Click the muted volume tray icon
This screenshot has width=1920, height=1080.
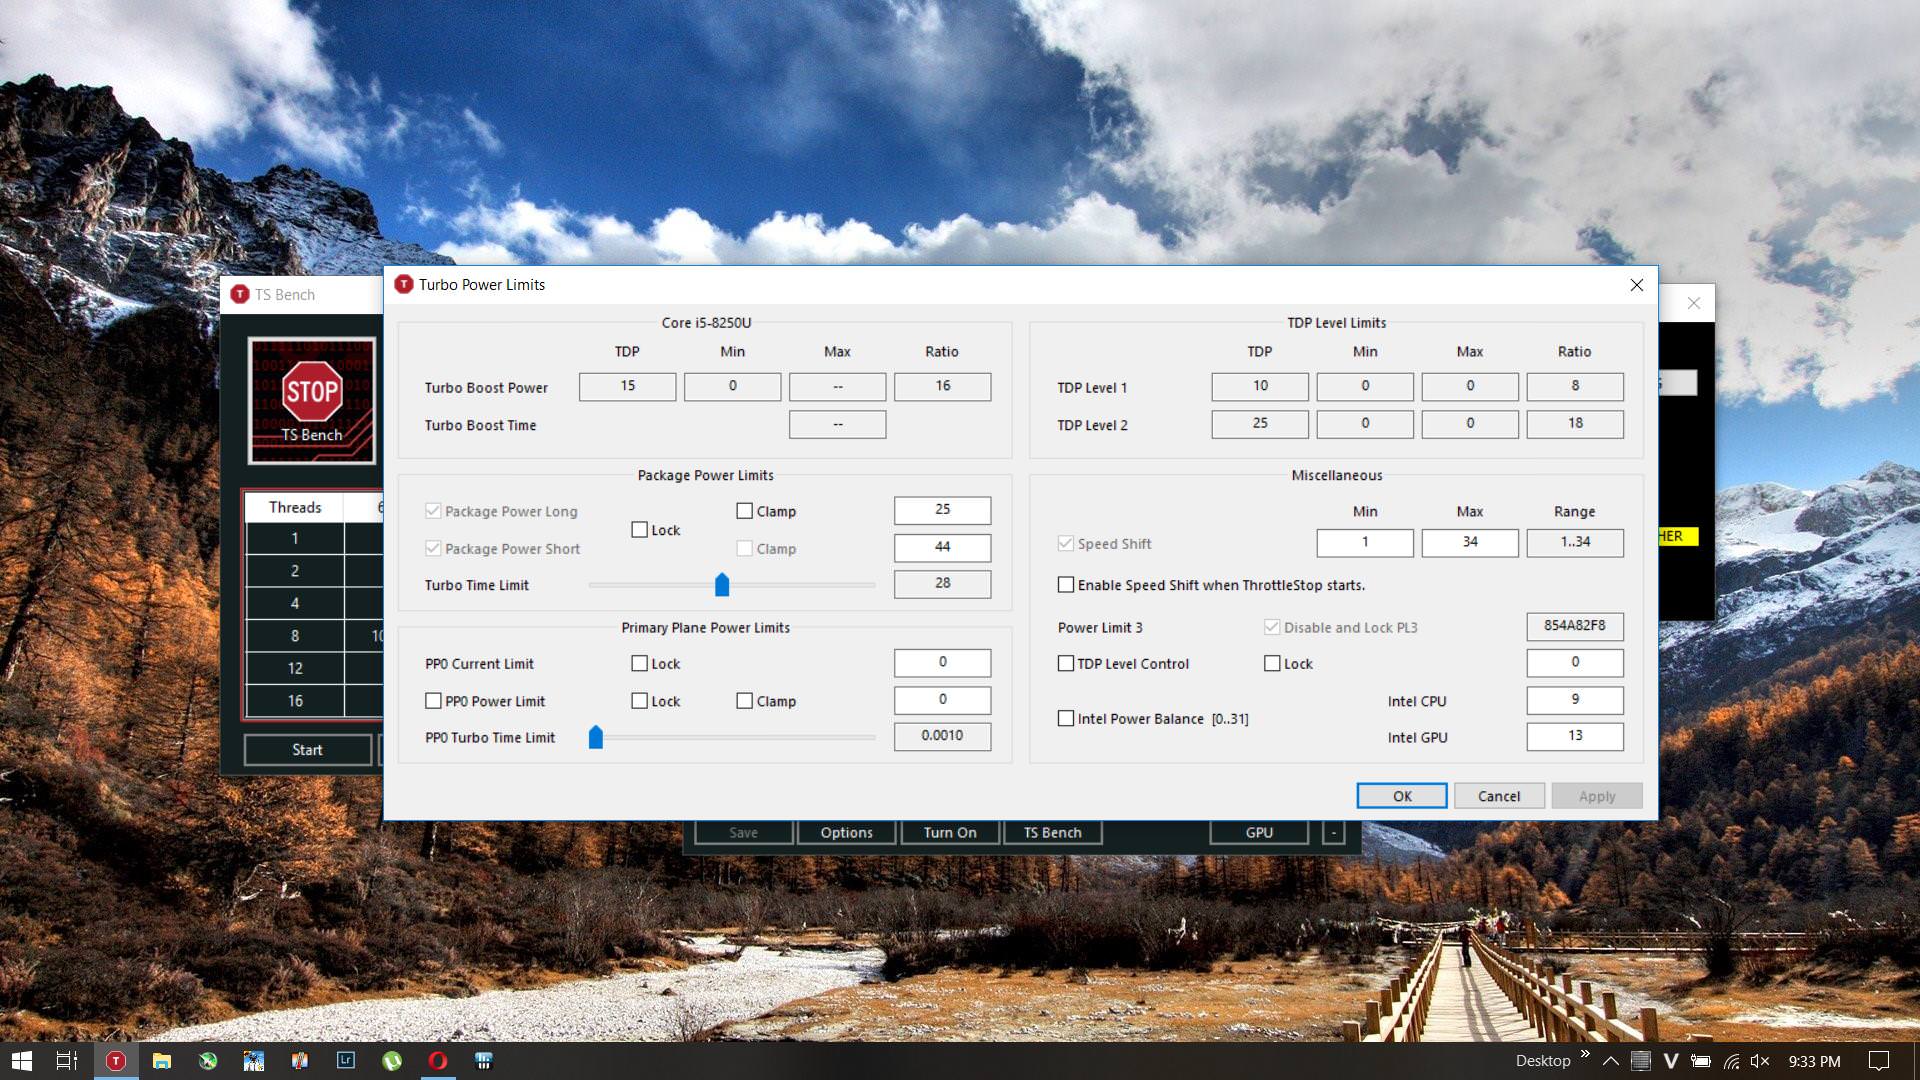(x=1760, y=1061)
